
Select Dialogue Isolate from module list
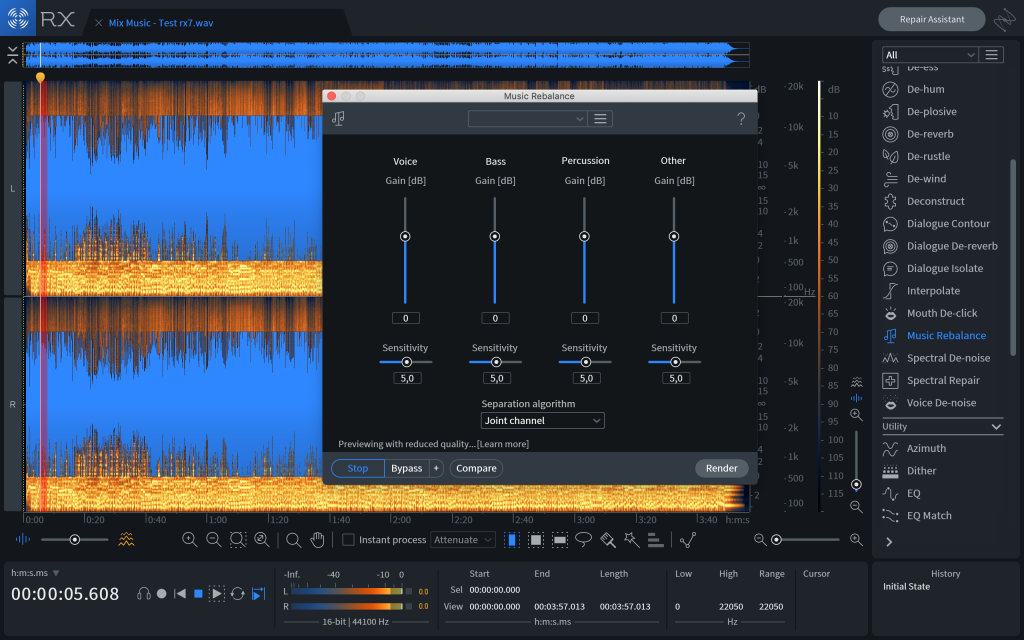tap(944, 268)
